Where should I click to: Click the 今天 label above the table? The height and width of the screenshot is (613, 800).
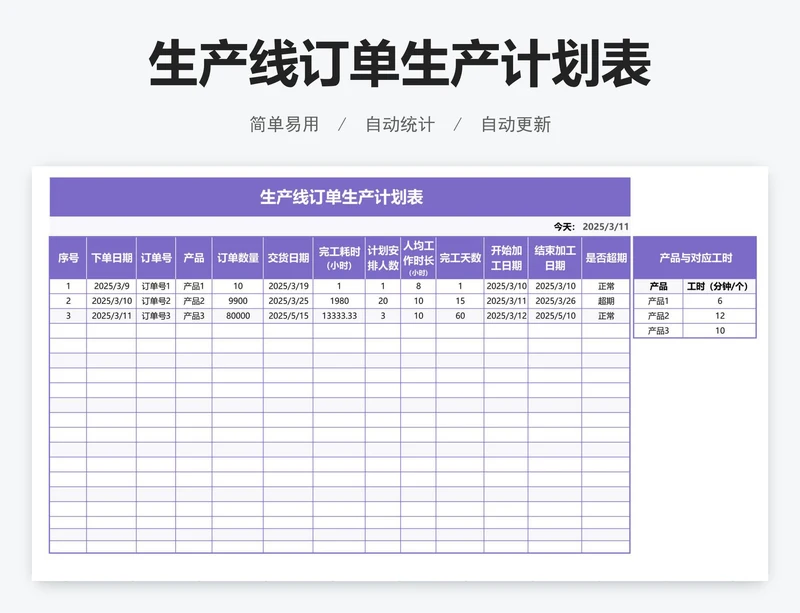click(564, 226)
